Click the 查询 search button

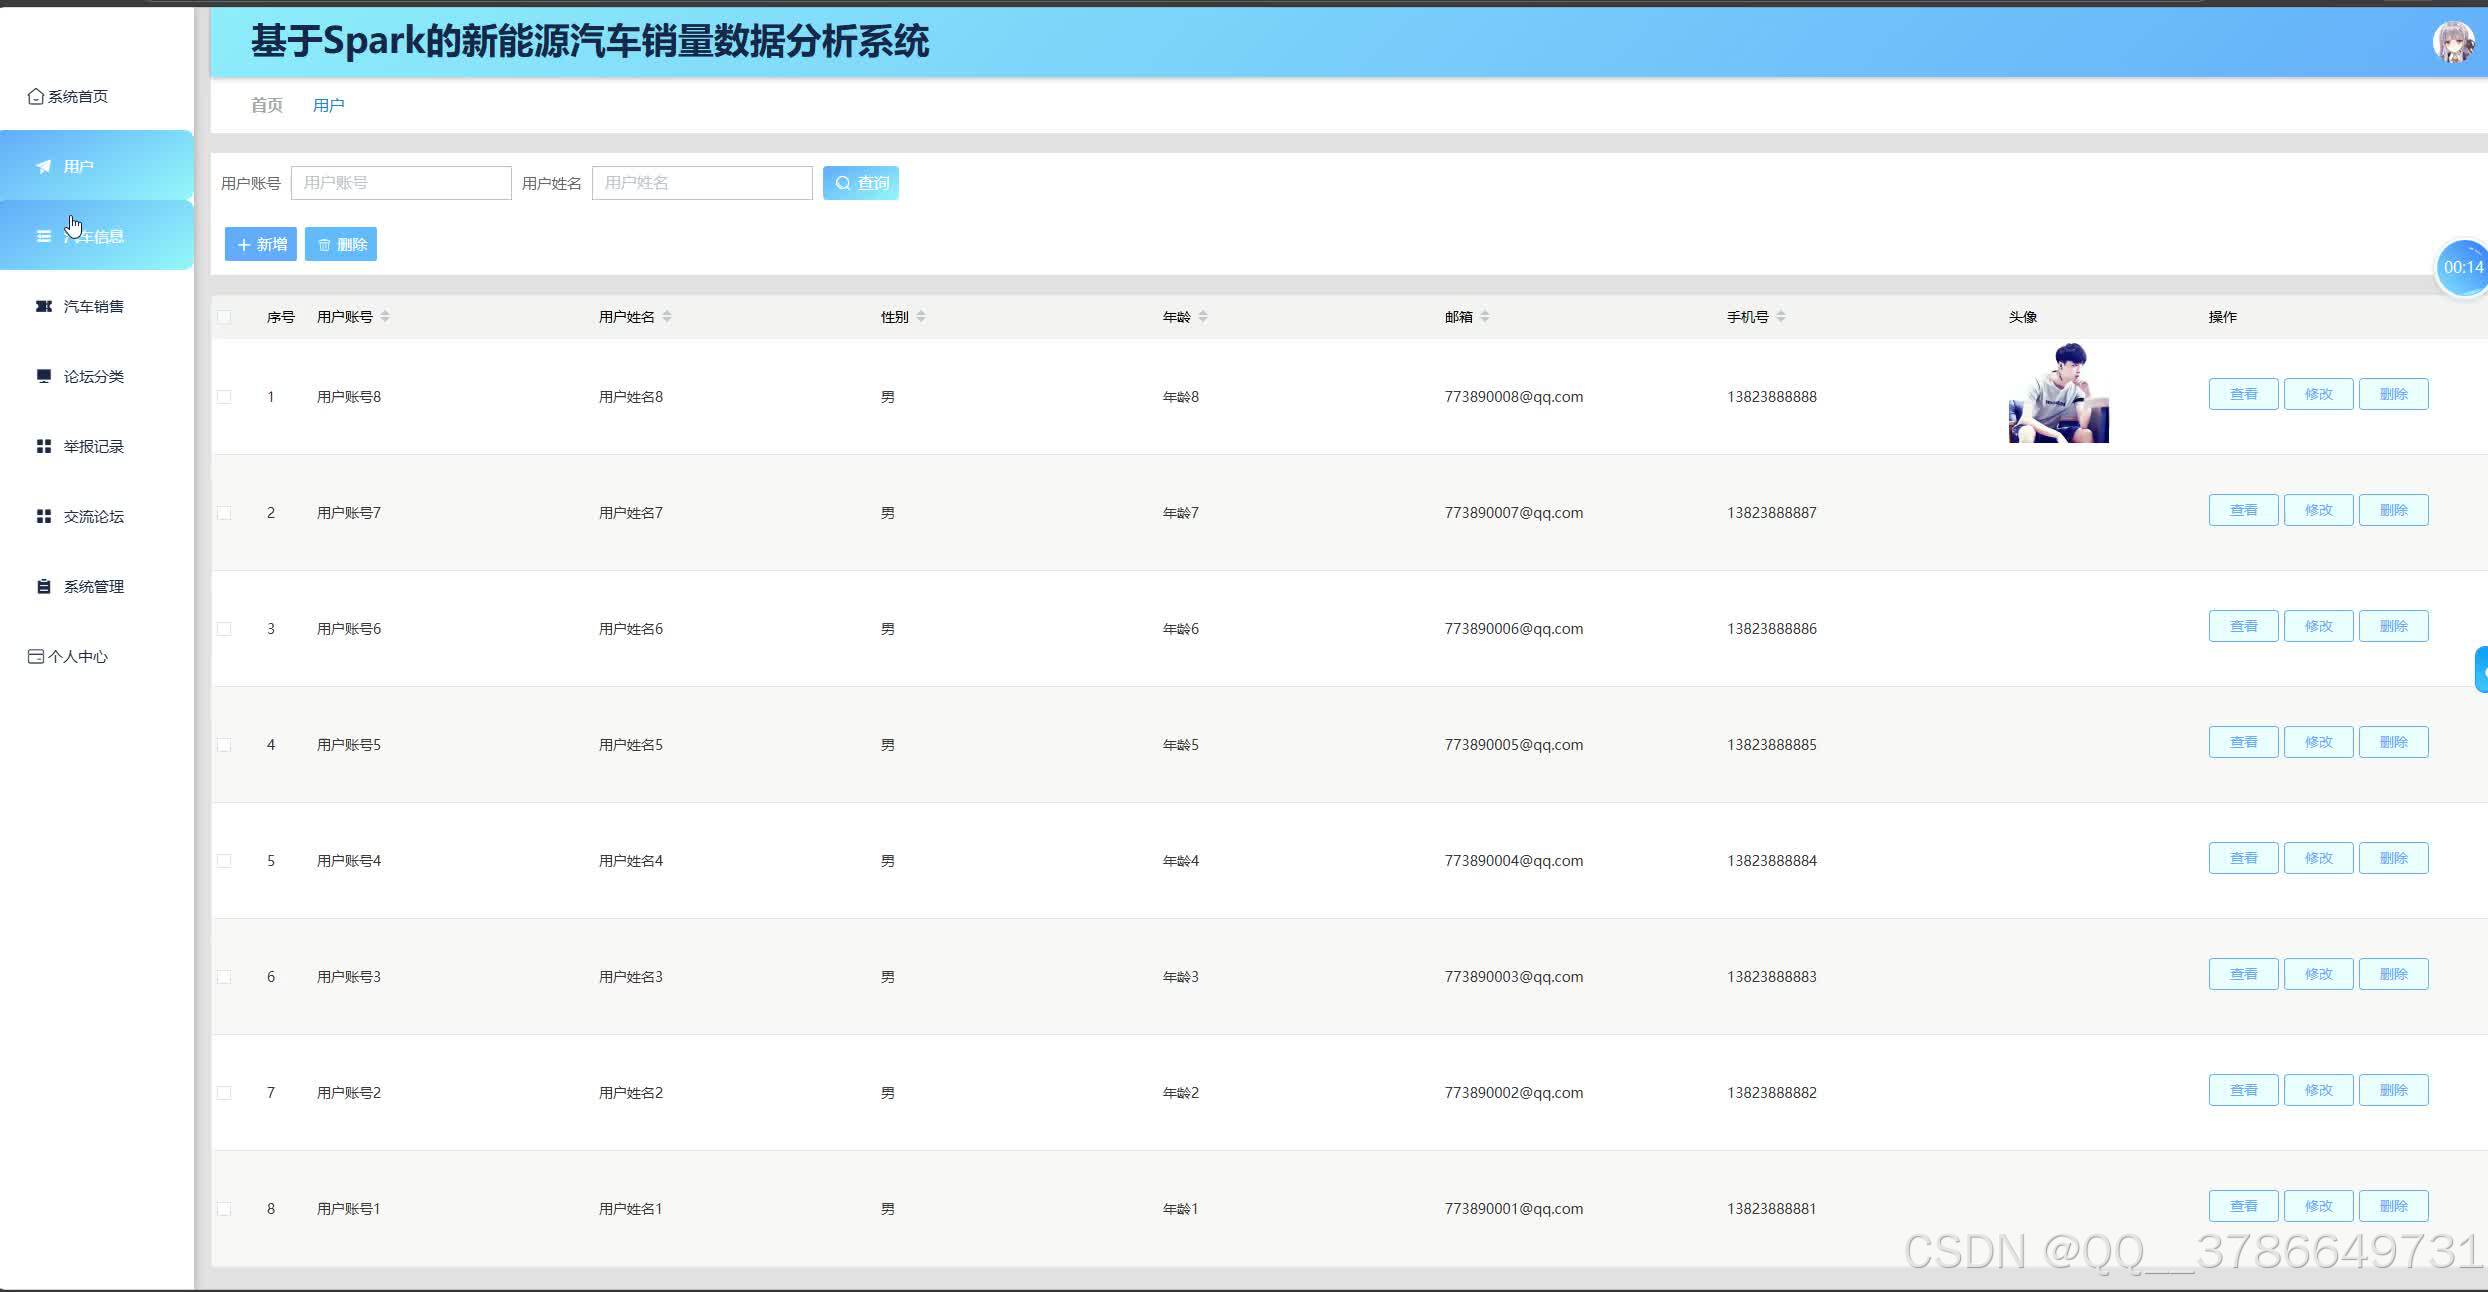[x=861, y=183]
